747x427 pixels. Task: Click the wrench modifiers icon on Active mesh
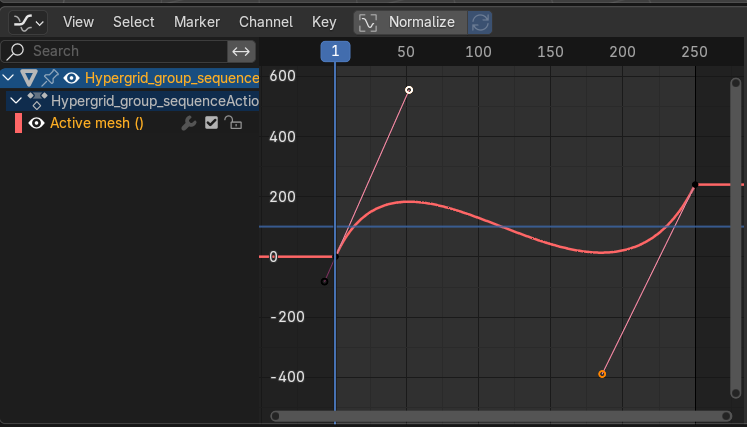(x=187, y=124)
